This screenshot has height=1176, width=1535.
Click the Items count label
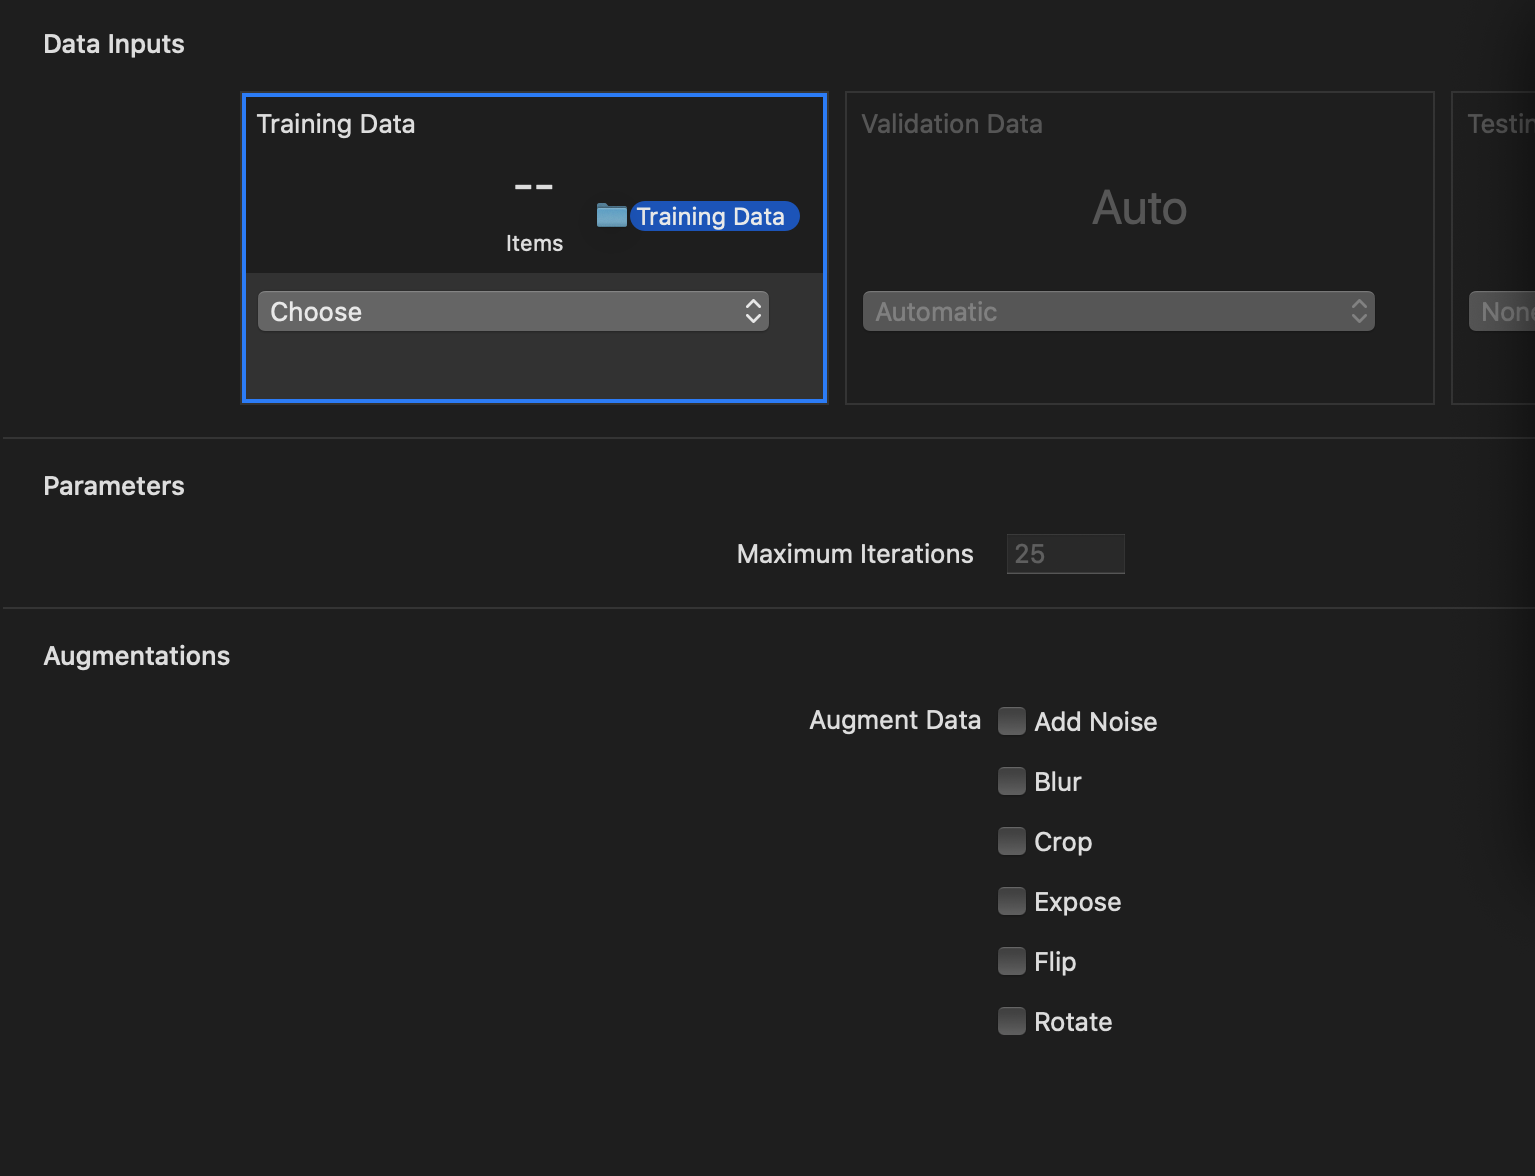(x=534, y=243)
